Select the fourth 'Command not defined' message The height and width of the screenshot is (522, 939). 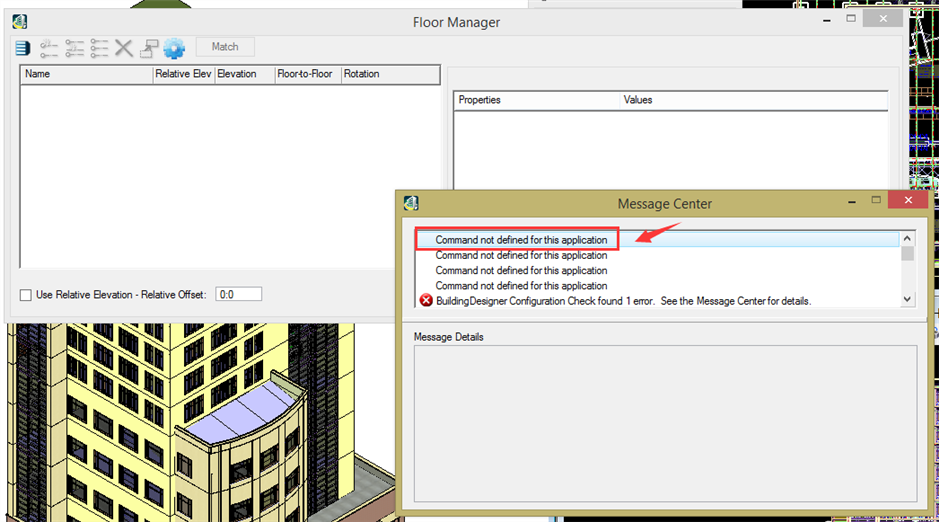click(x=658, y=286)
